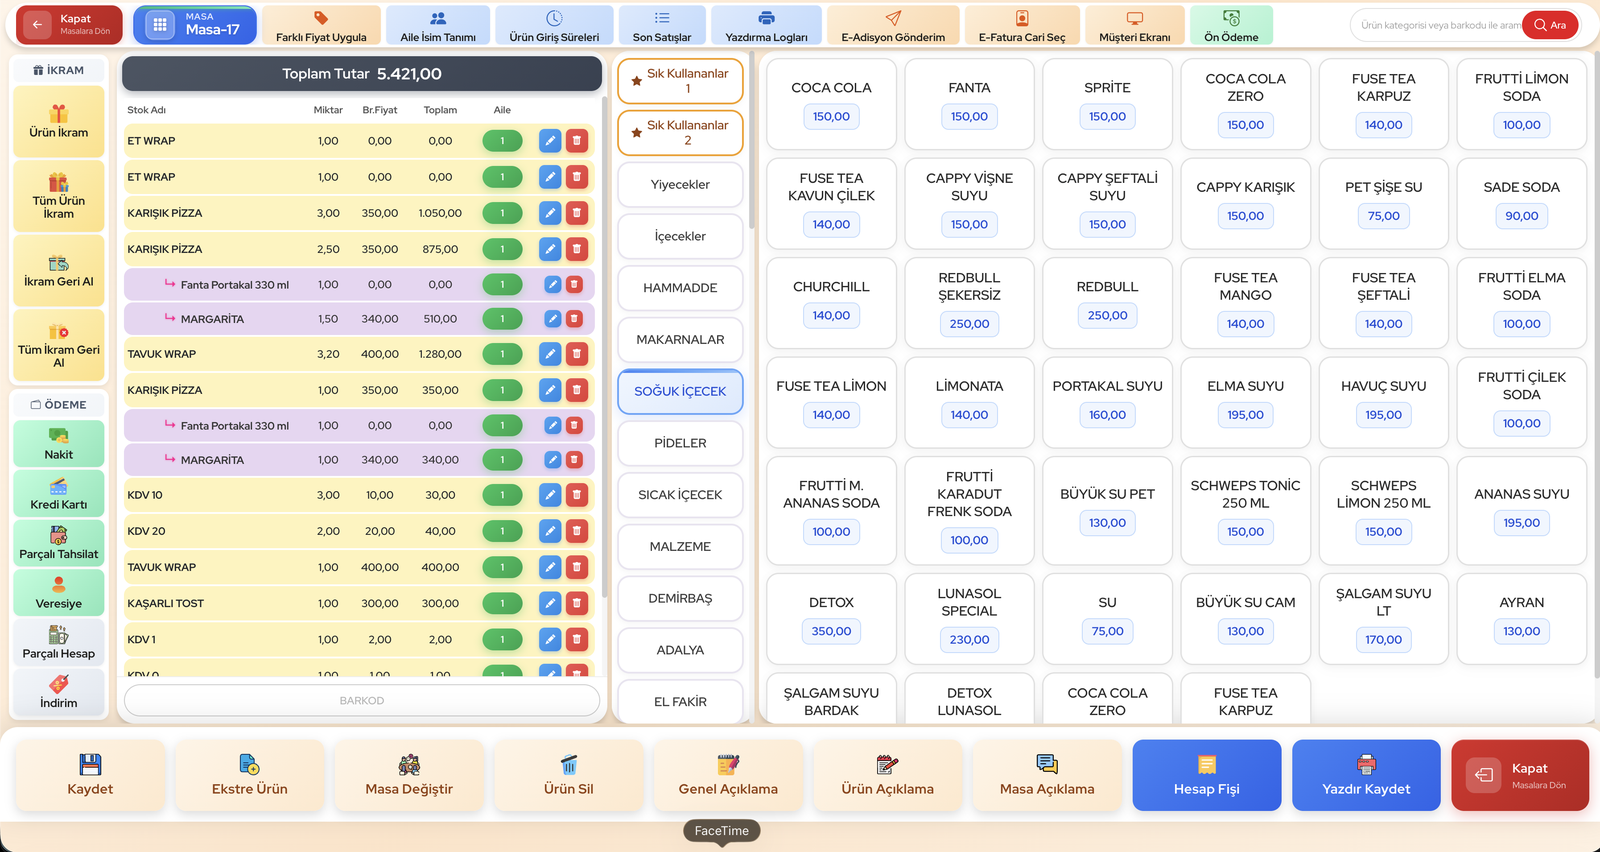
Task: Open E-Adisyon Gönderim send icon
Action: click(x=893, y=18)
